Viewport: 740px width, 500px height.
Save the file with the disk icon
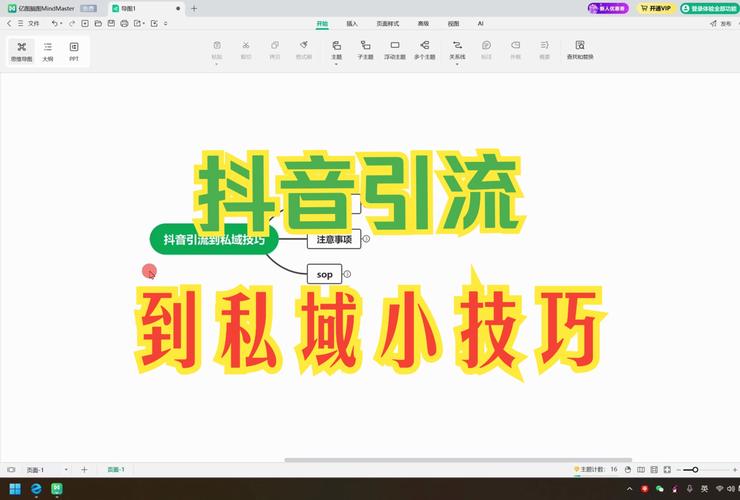(111, 23)
